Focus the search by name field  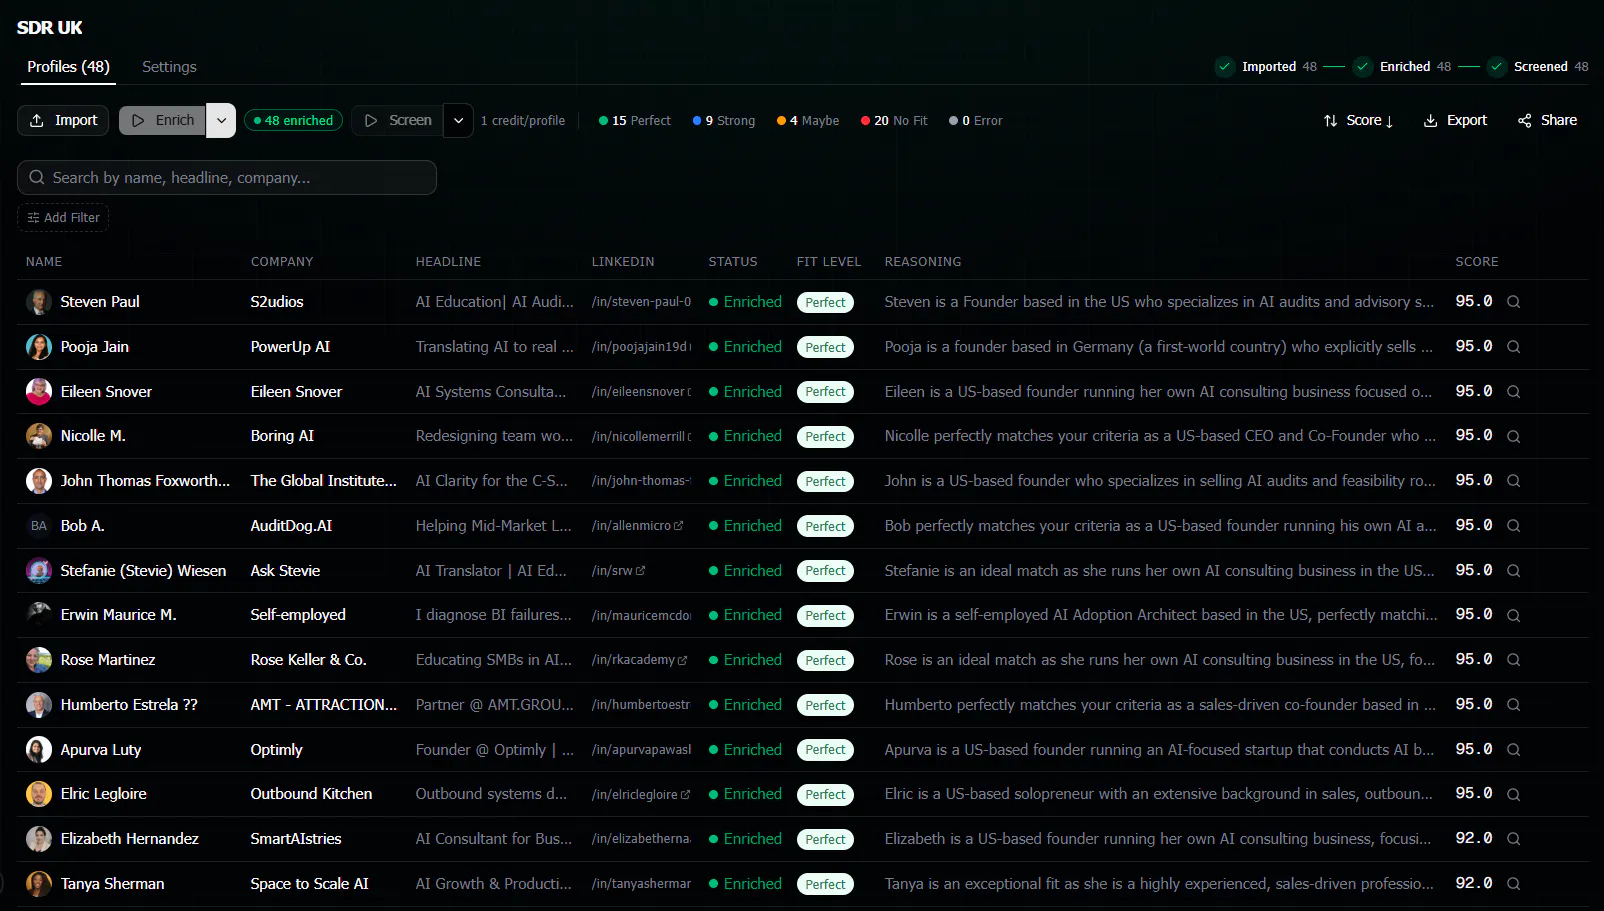(227, 177)
